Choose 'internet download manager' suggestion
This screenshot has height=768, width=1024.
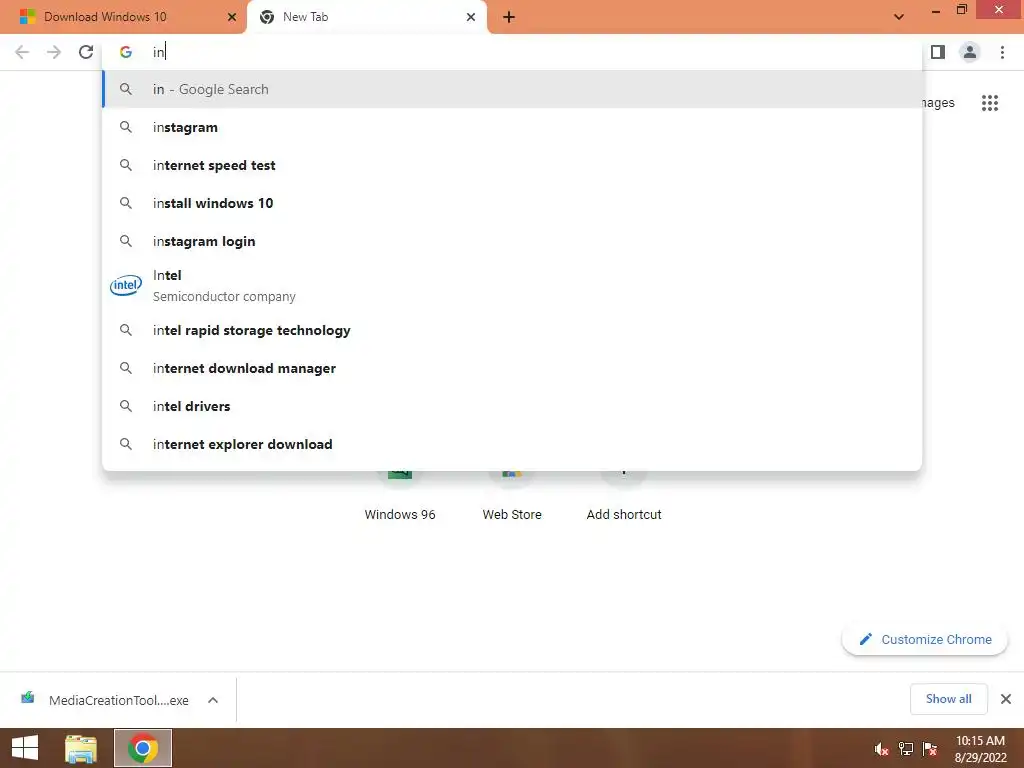512,368
